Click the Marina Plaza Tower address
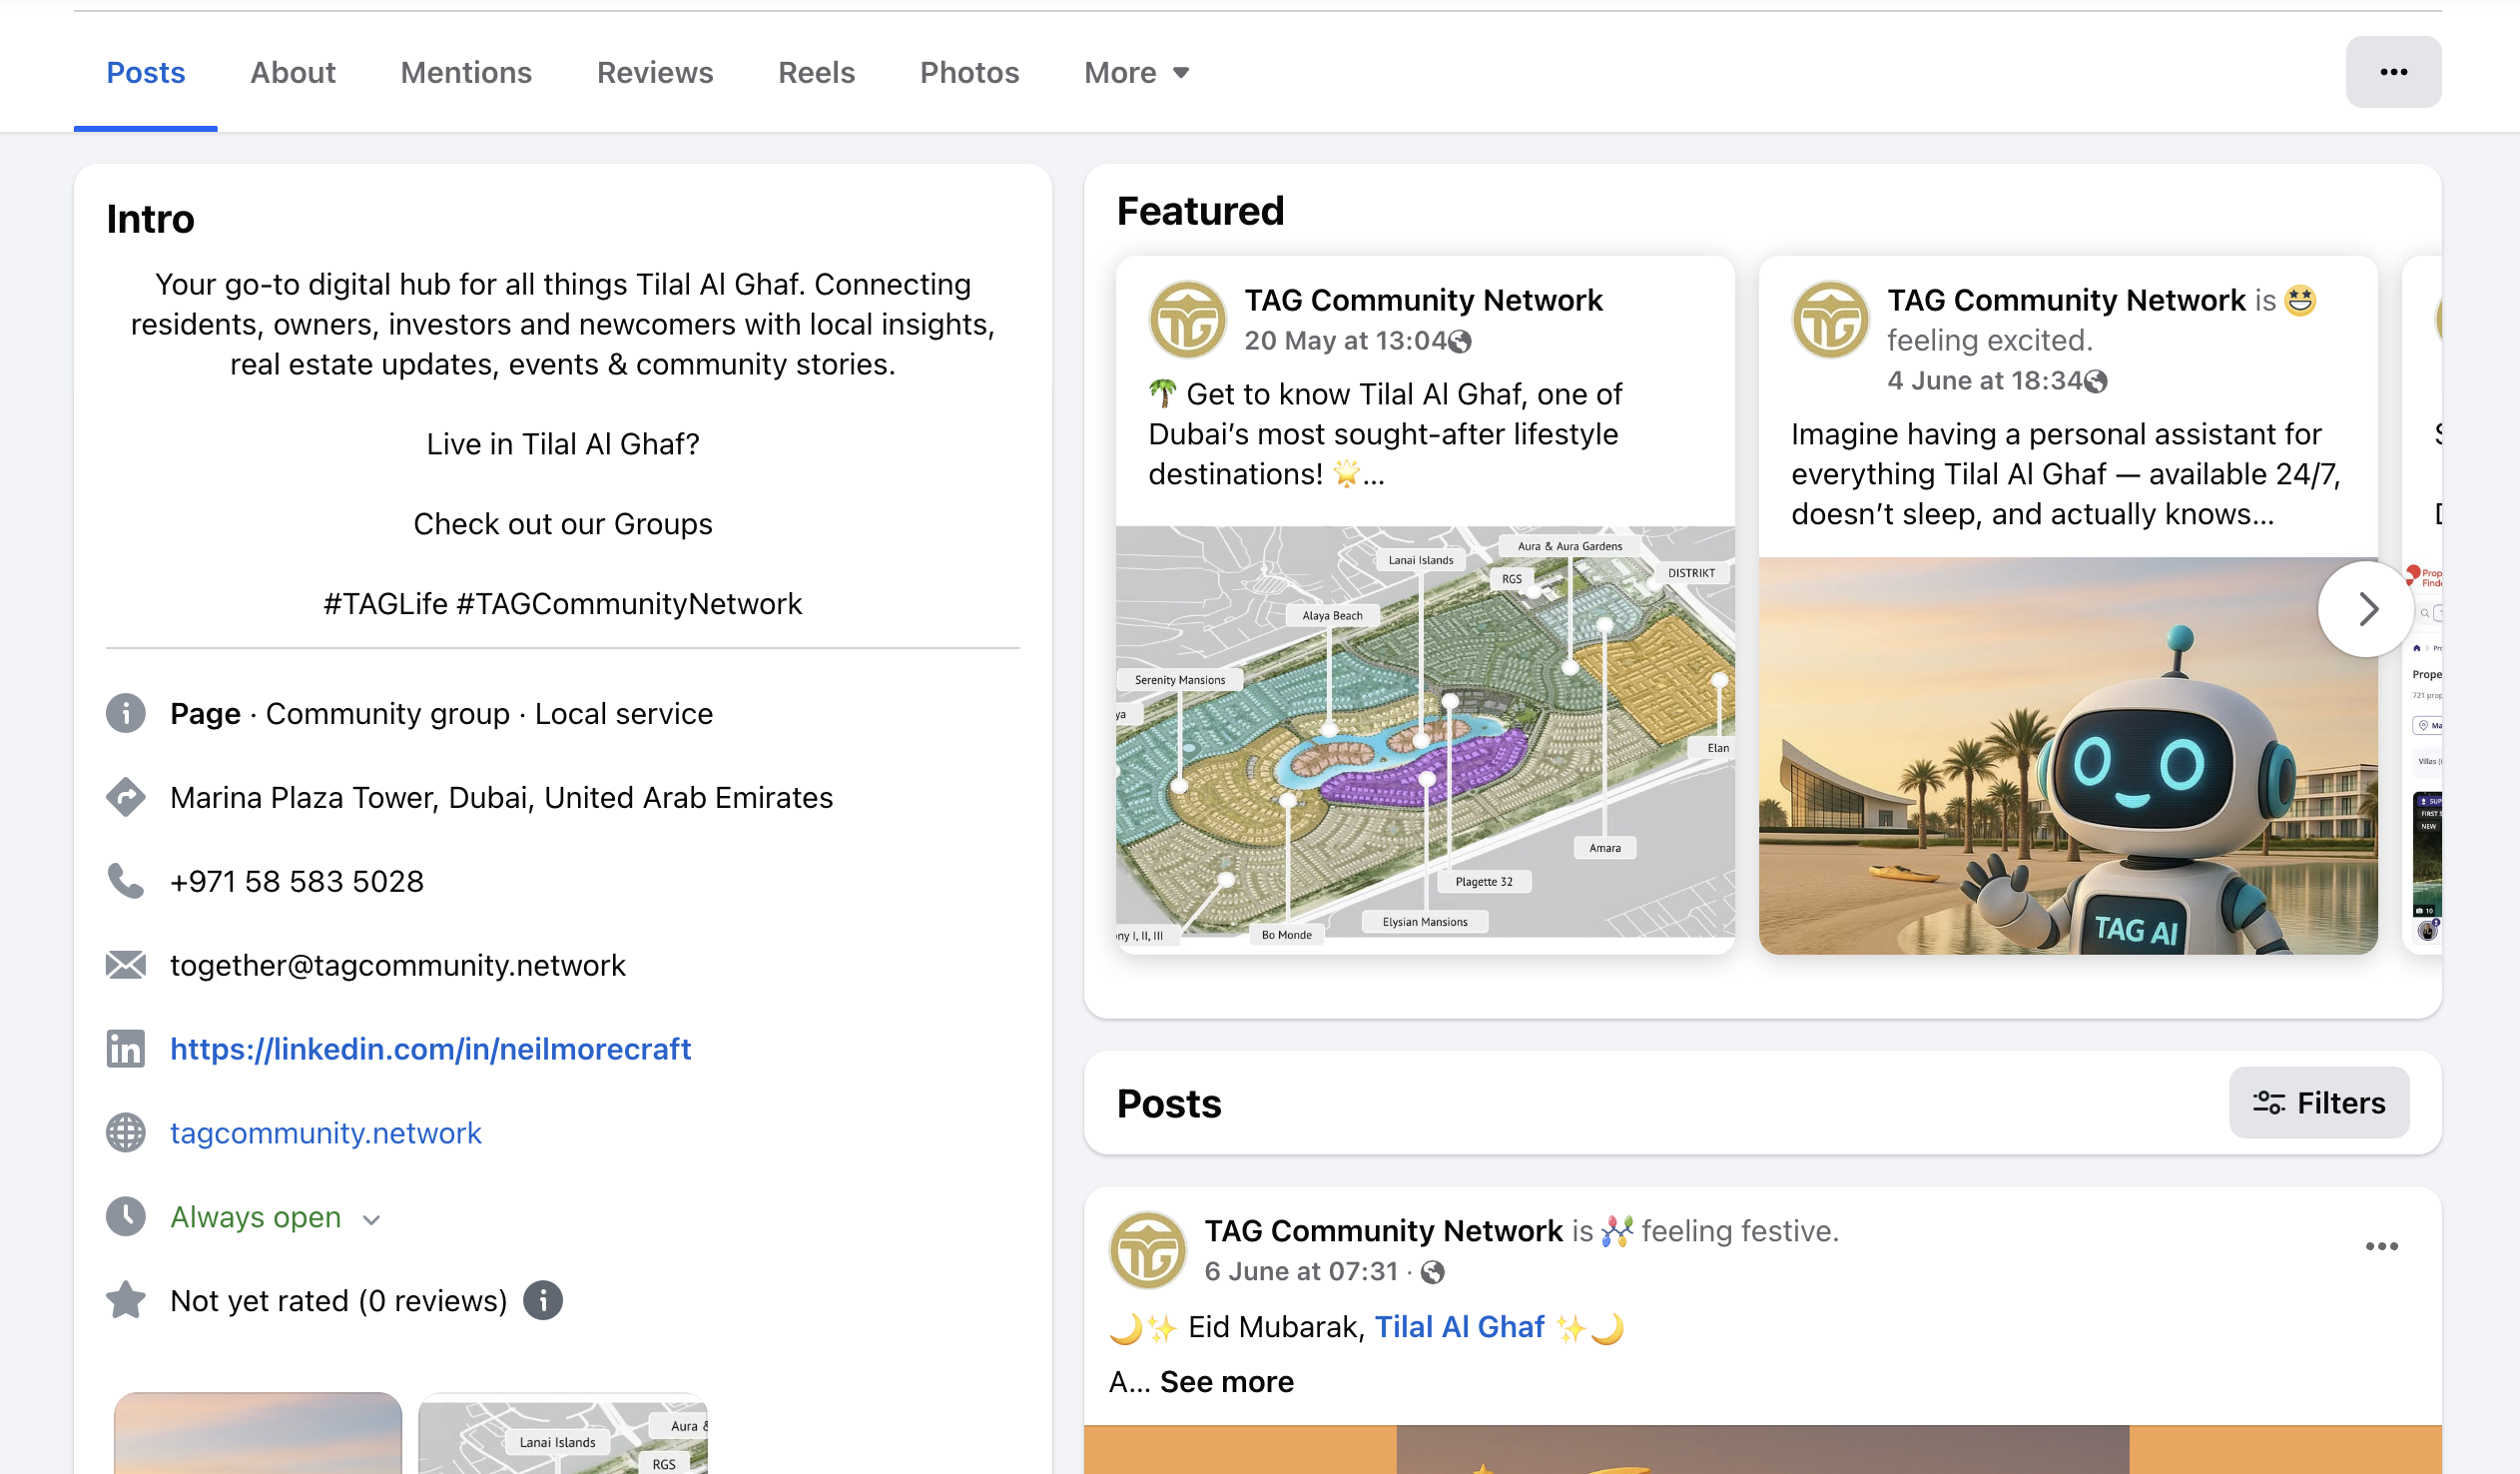 502,798
